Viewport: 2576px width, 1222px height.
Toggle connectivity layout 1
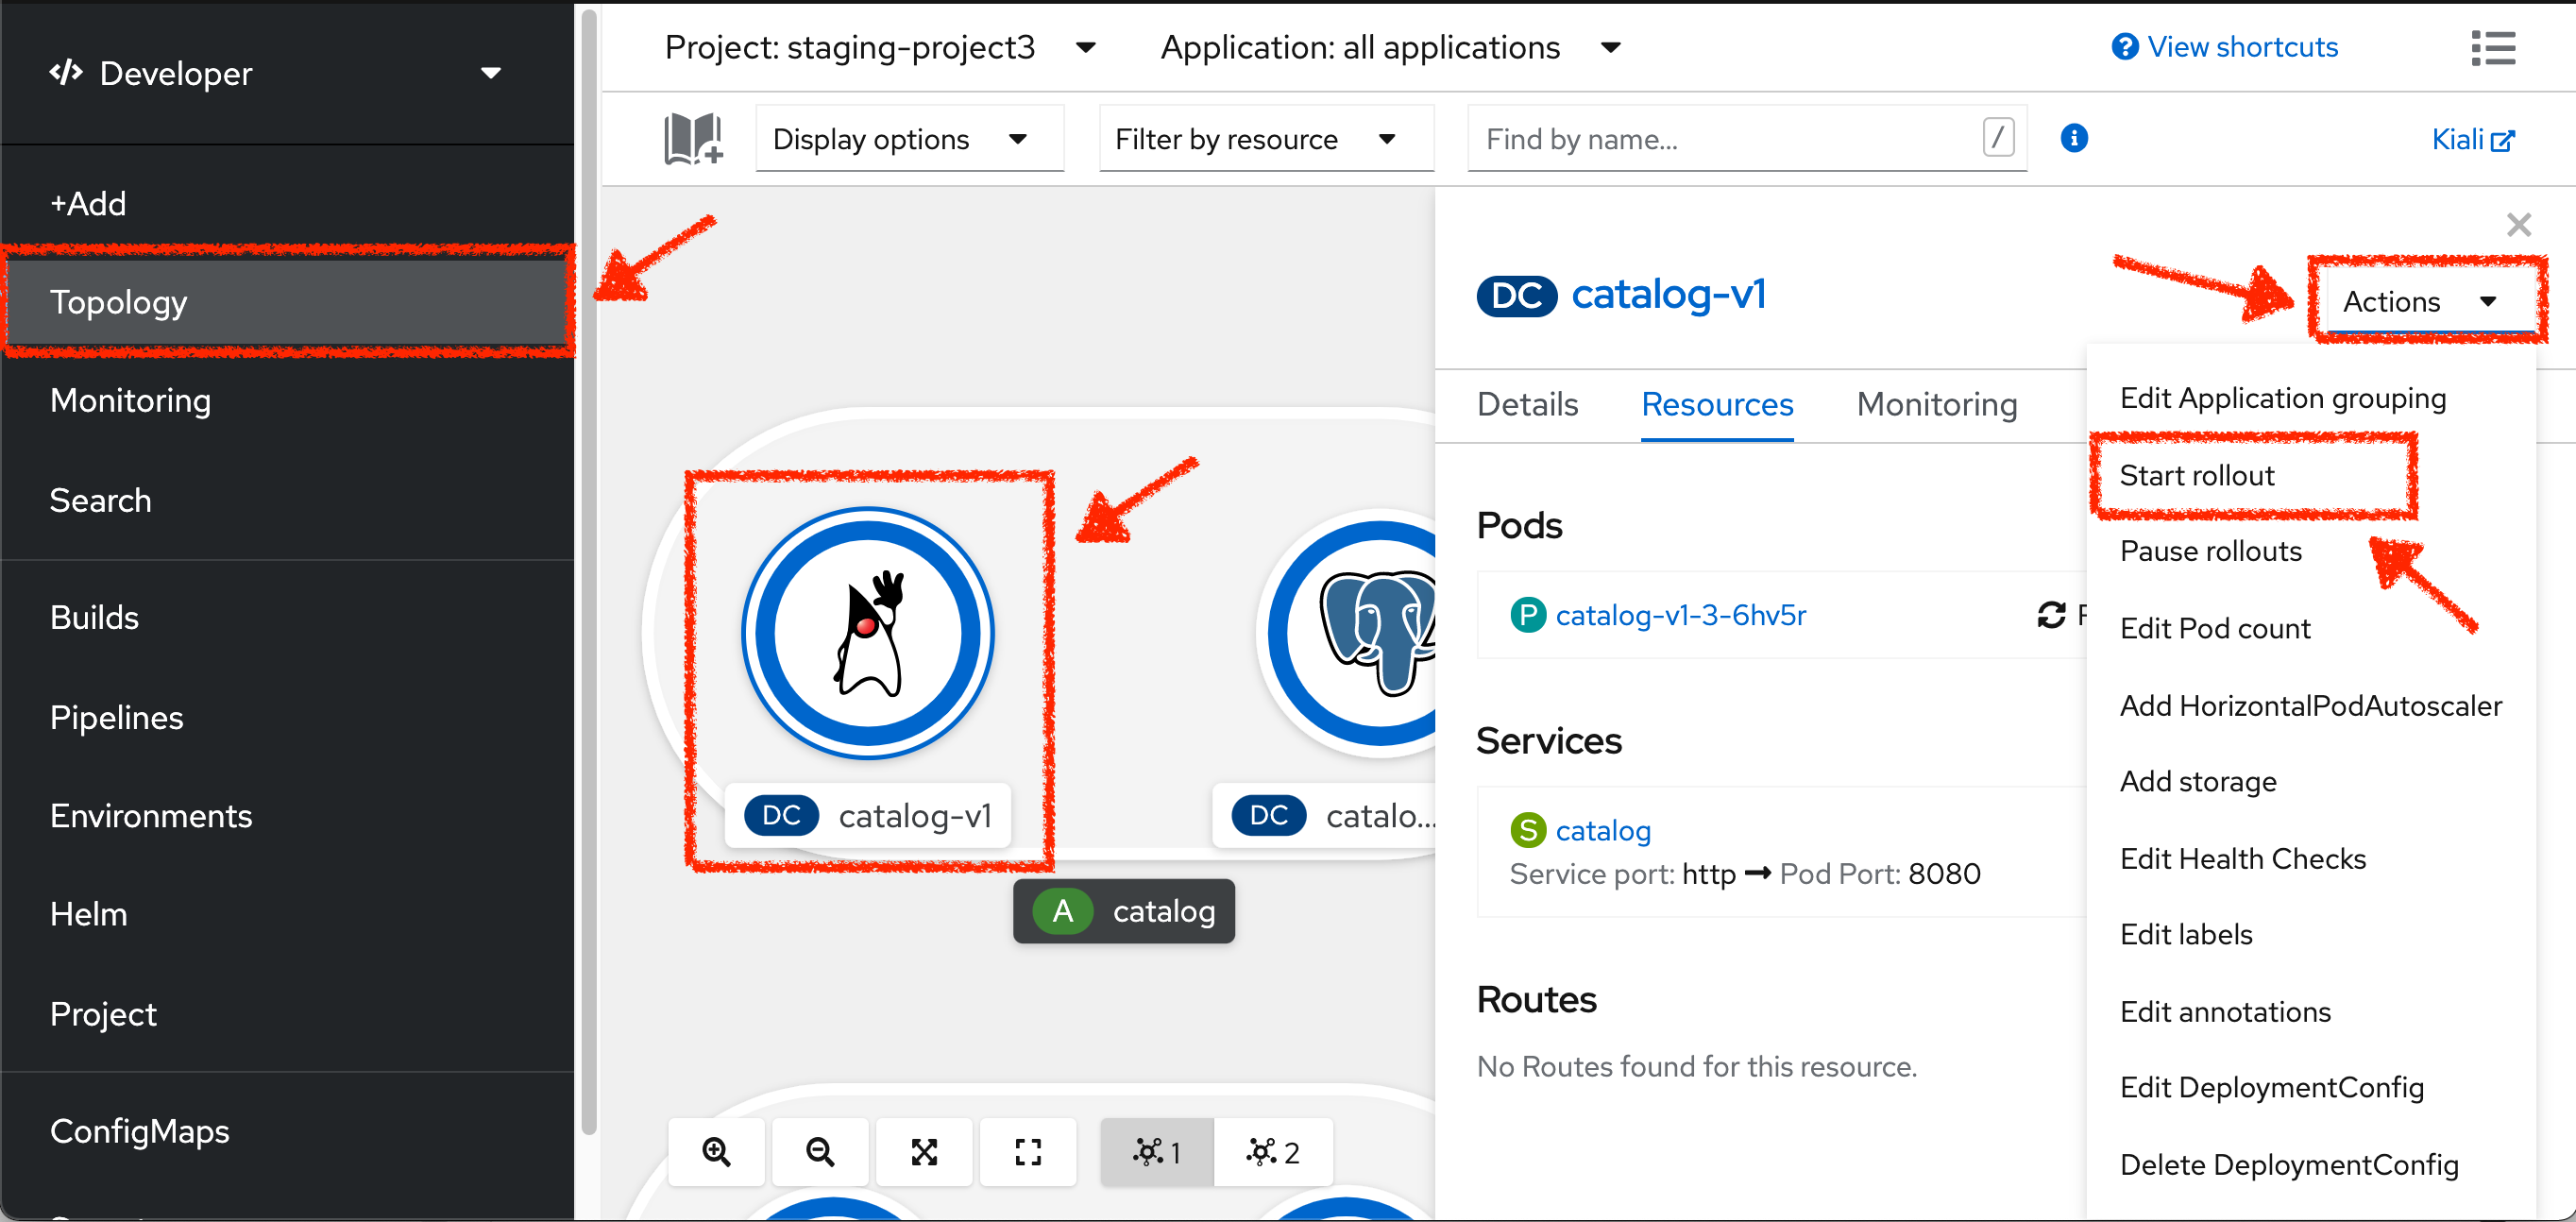click(x=1156, y=1151)
